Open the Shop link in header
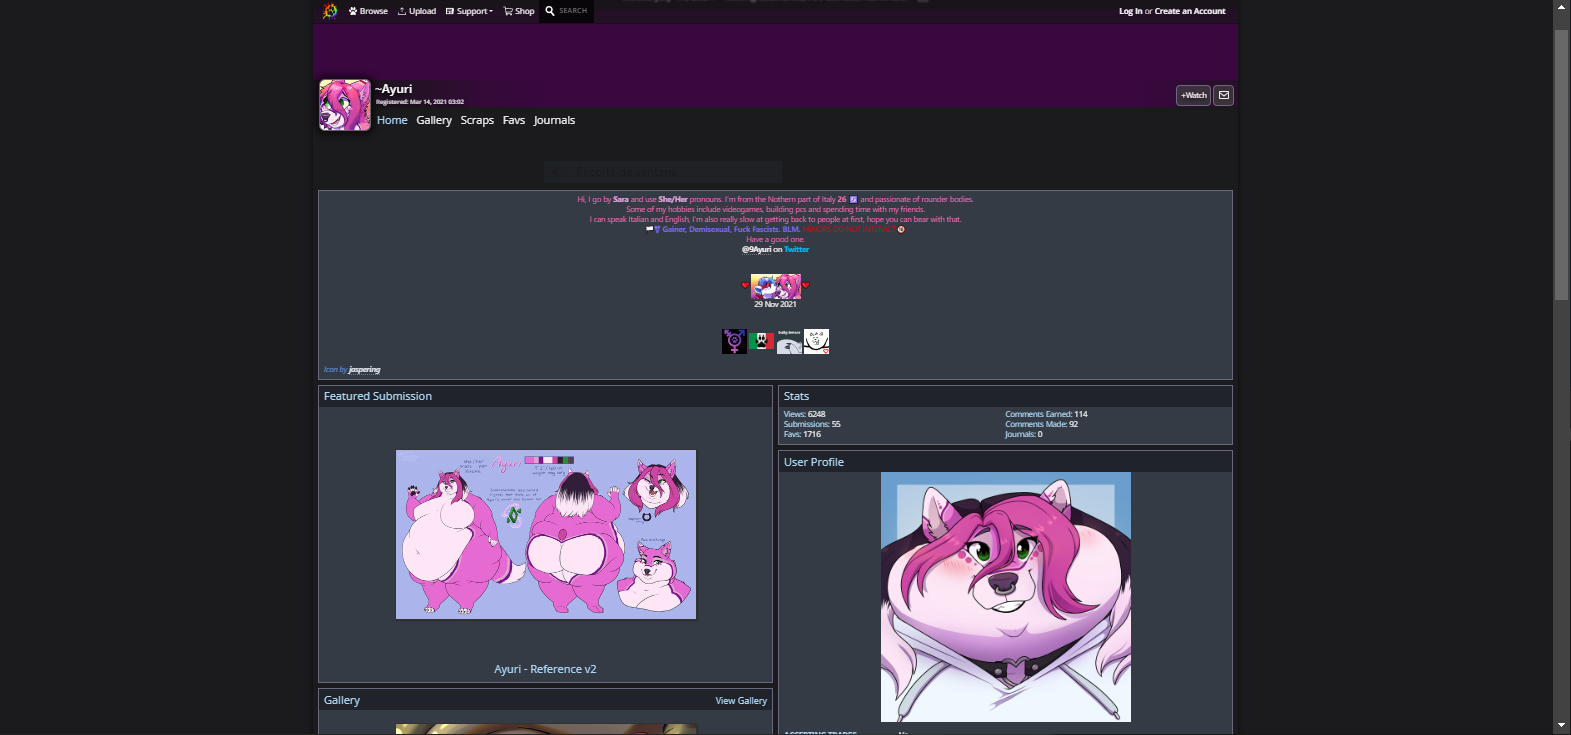Screen dimensions: 1571x735 519,11
